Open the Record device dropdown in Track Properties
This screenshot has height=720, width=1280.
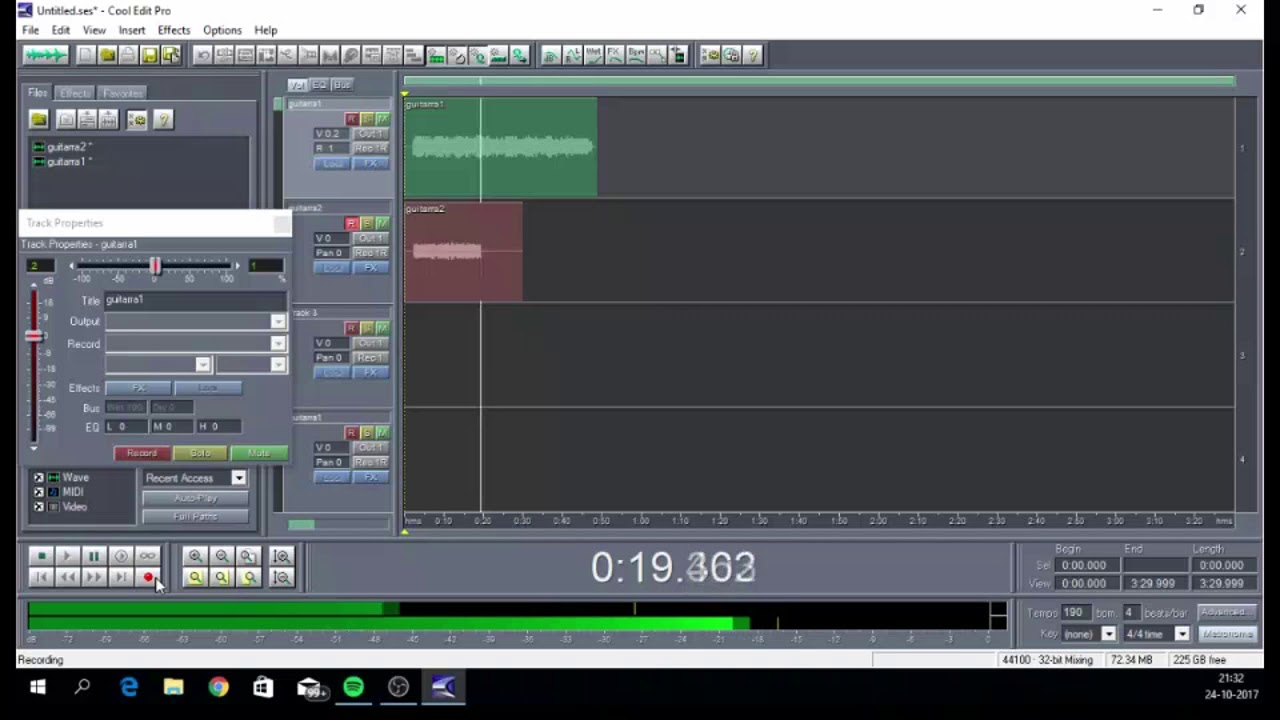pyautogui.click(x=278, y=343)
